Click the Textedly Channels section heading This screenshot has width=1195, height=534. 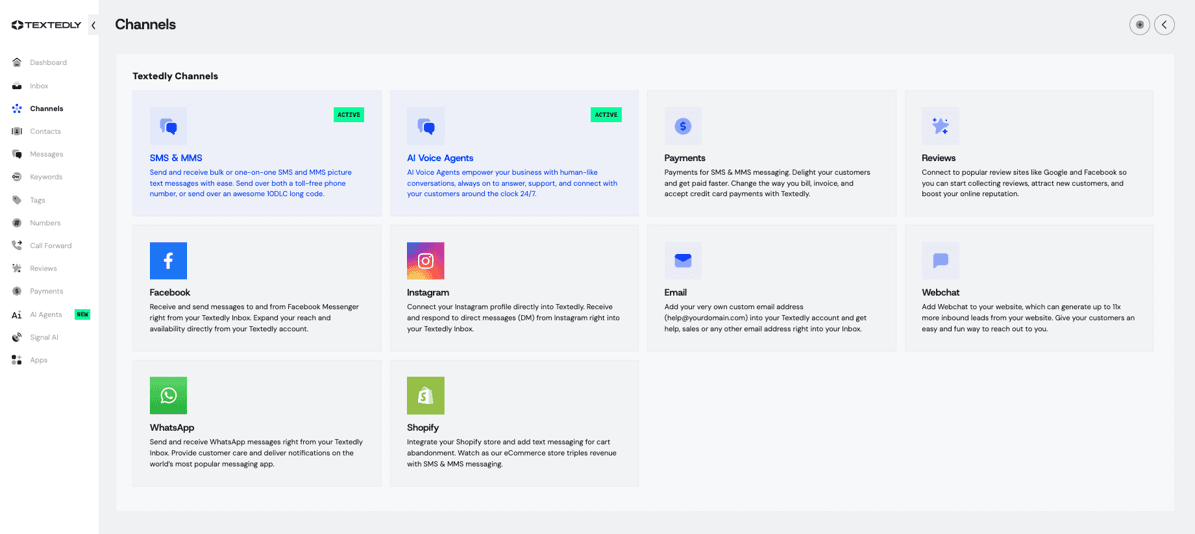pyautogui.click(x=175, y=76)
